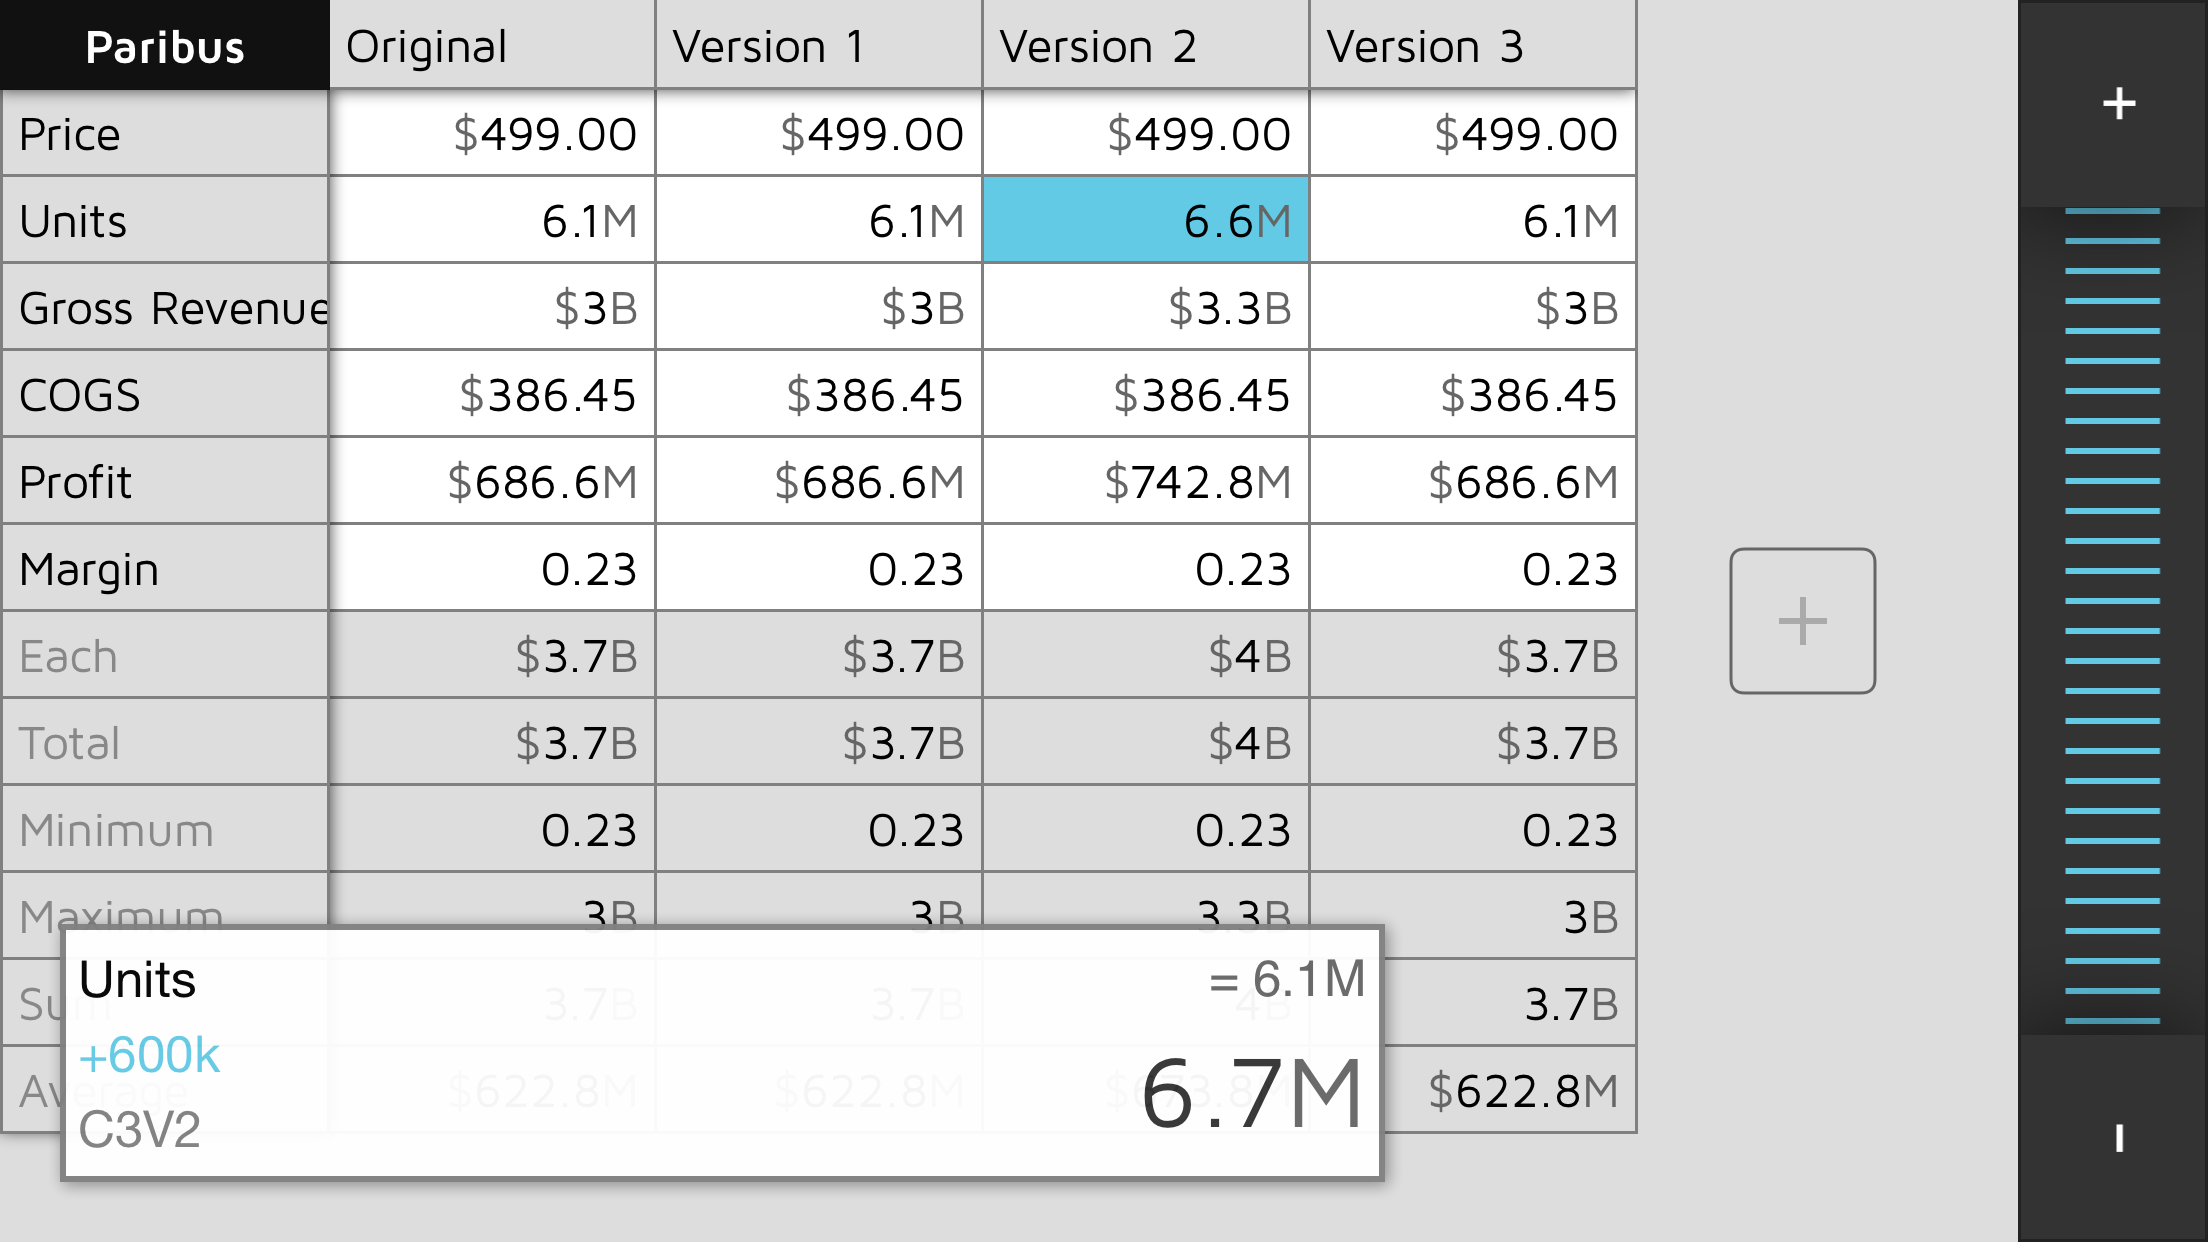Click the COGS row label
Screen dimensions: 2208x1242
[x=165, y=394]
